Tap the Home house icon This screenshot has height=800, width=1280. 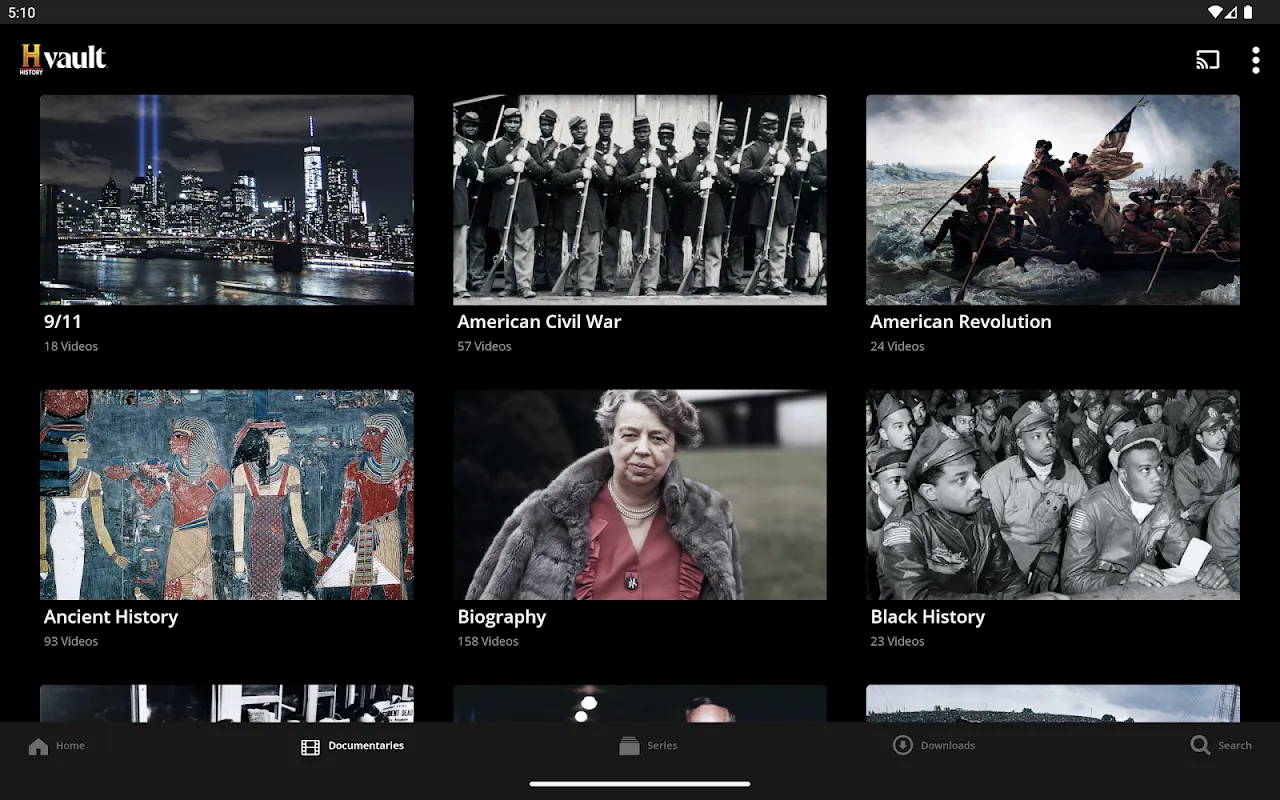pyautogui.click(x=38, y=746)
